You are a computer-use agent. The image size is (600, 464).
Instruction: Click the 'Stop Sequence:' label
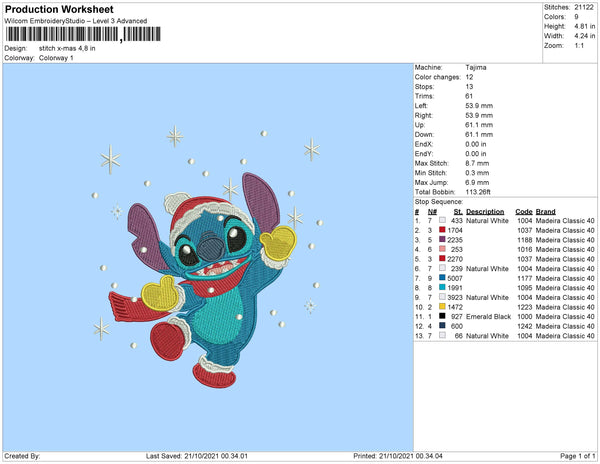coord(439,202)
